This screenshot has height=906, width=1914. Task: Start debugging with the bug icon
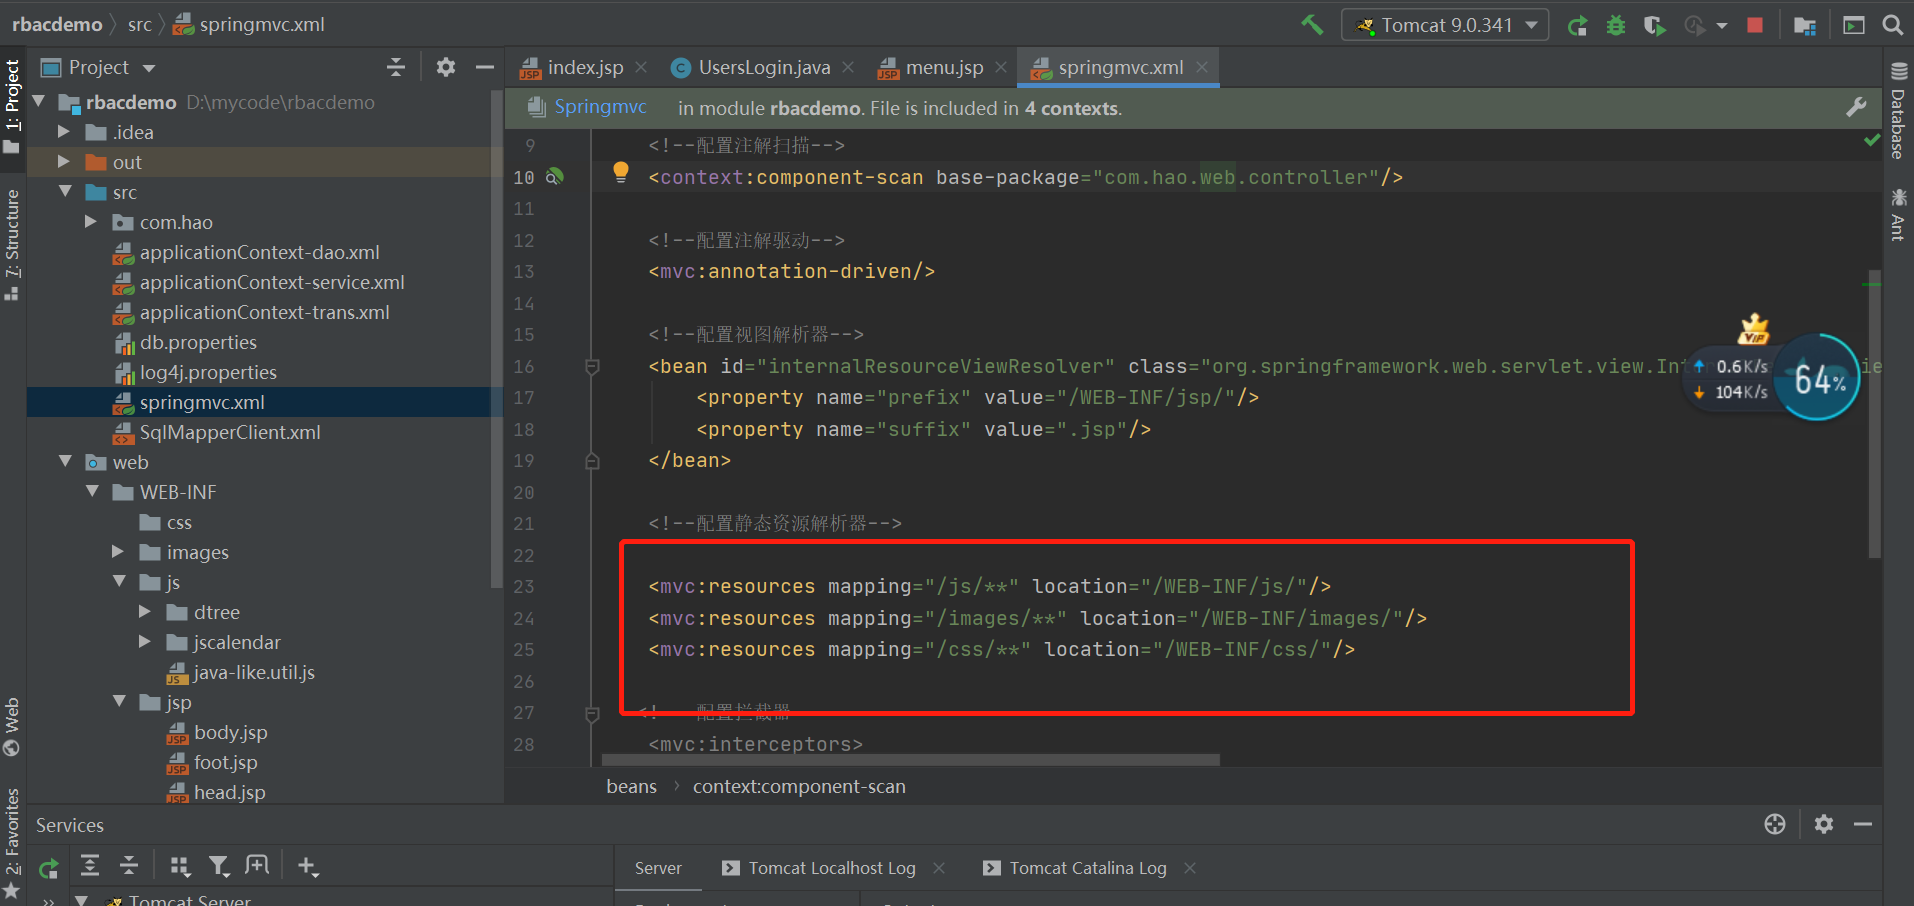click(x=1616, y=25)
